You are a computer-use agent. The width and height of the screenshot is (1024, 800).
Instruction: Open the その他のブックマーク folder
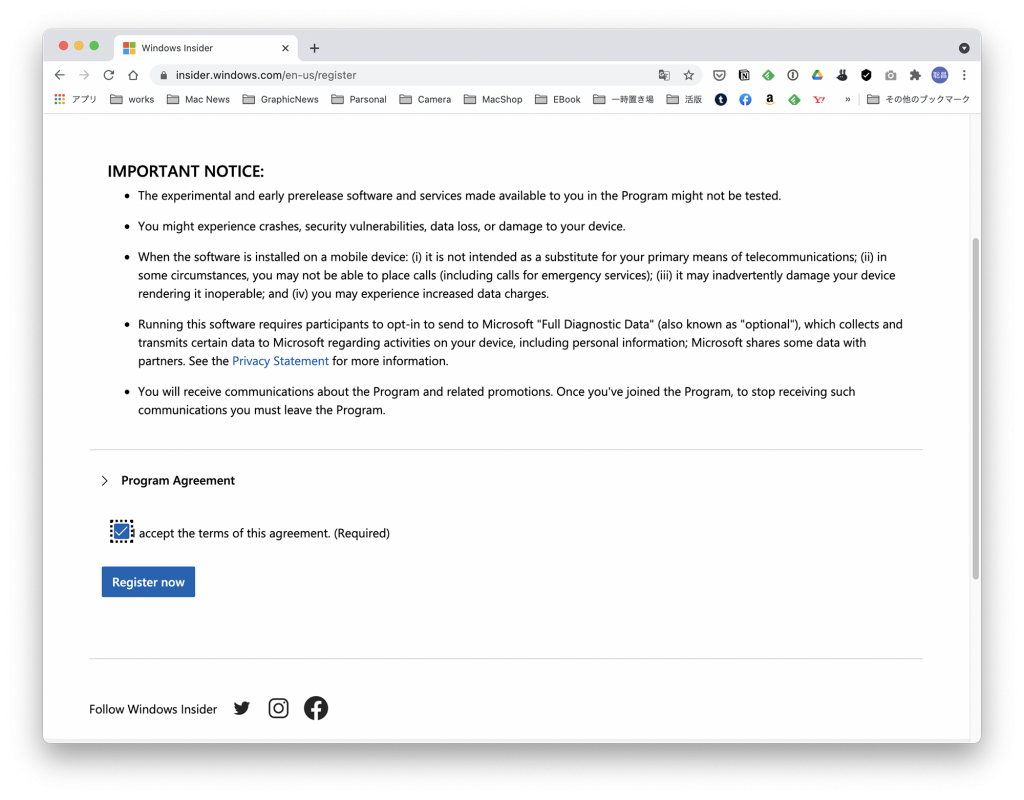click(x=918, y=99)
